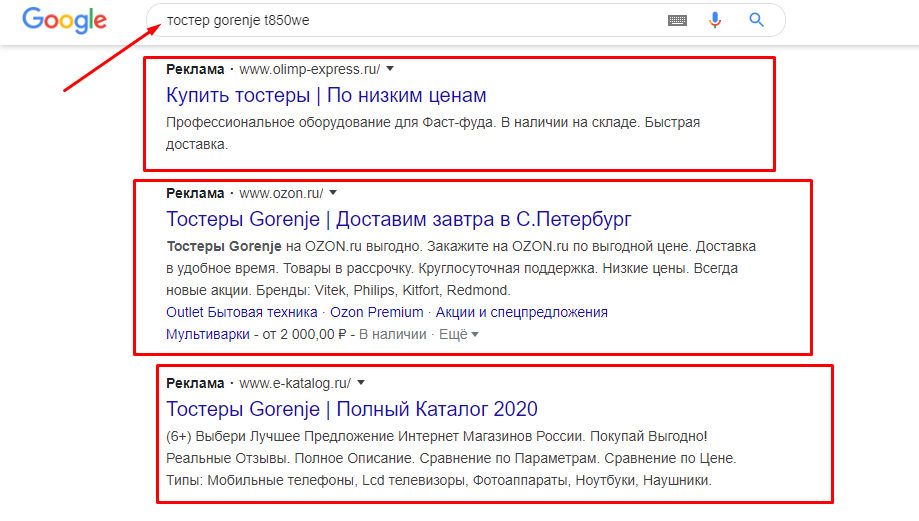This screenshot has width=919, height=521.
Task: Focus the search box with 'тостер gorenje t850we'
Action: point(410,21)
